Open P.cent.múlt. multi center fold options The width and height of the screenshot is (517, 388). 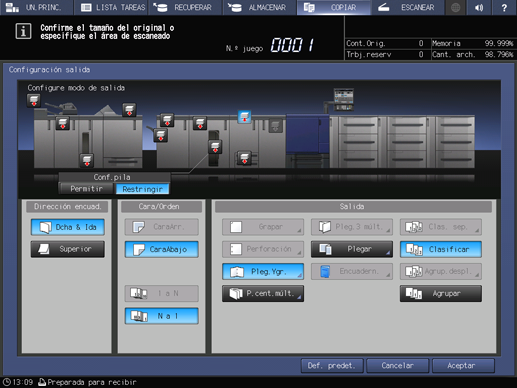tap(263, 294)
